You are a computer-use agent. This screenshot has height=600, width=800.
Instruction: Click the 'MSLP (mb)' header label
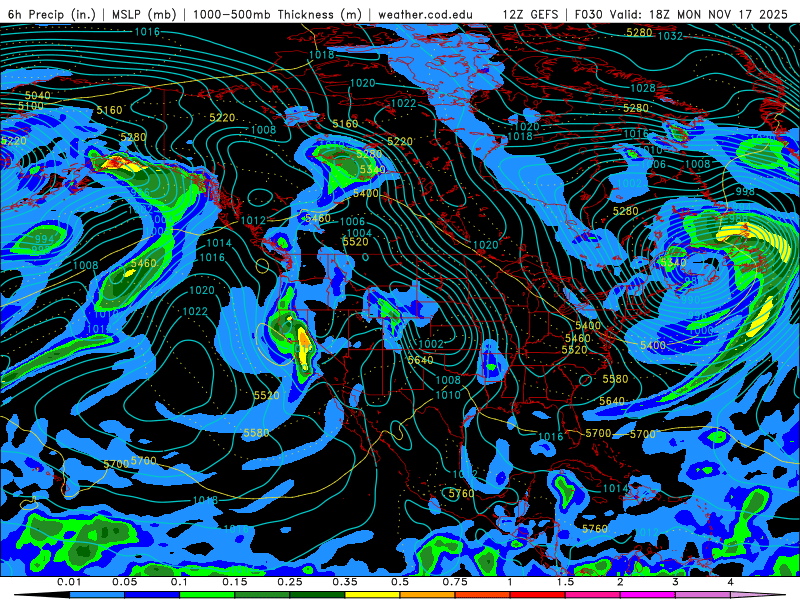tap(144, 14)
